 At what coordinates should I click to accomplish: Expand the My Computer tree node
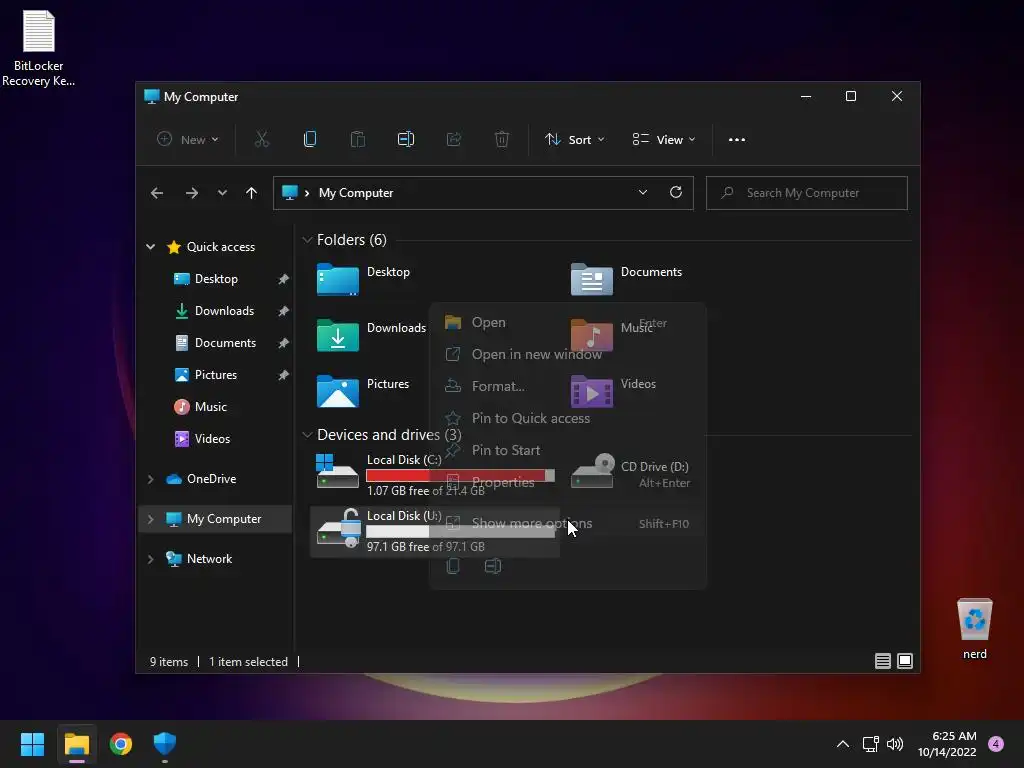[x=151, y=519]
